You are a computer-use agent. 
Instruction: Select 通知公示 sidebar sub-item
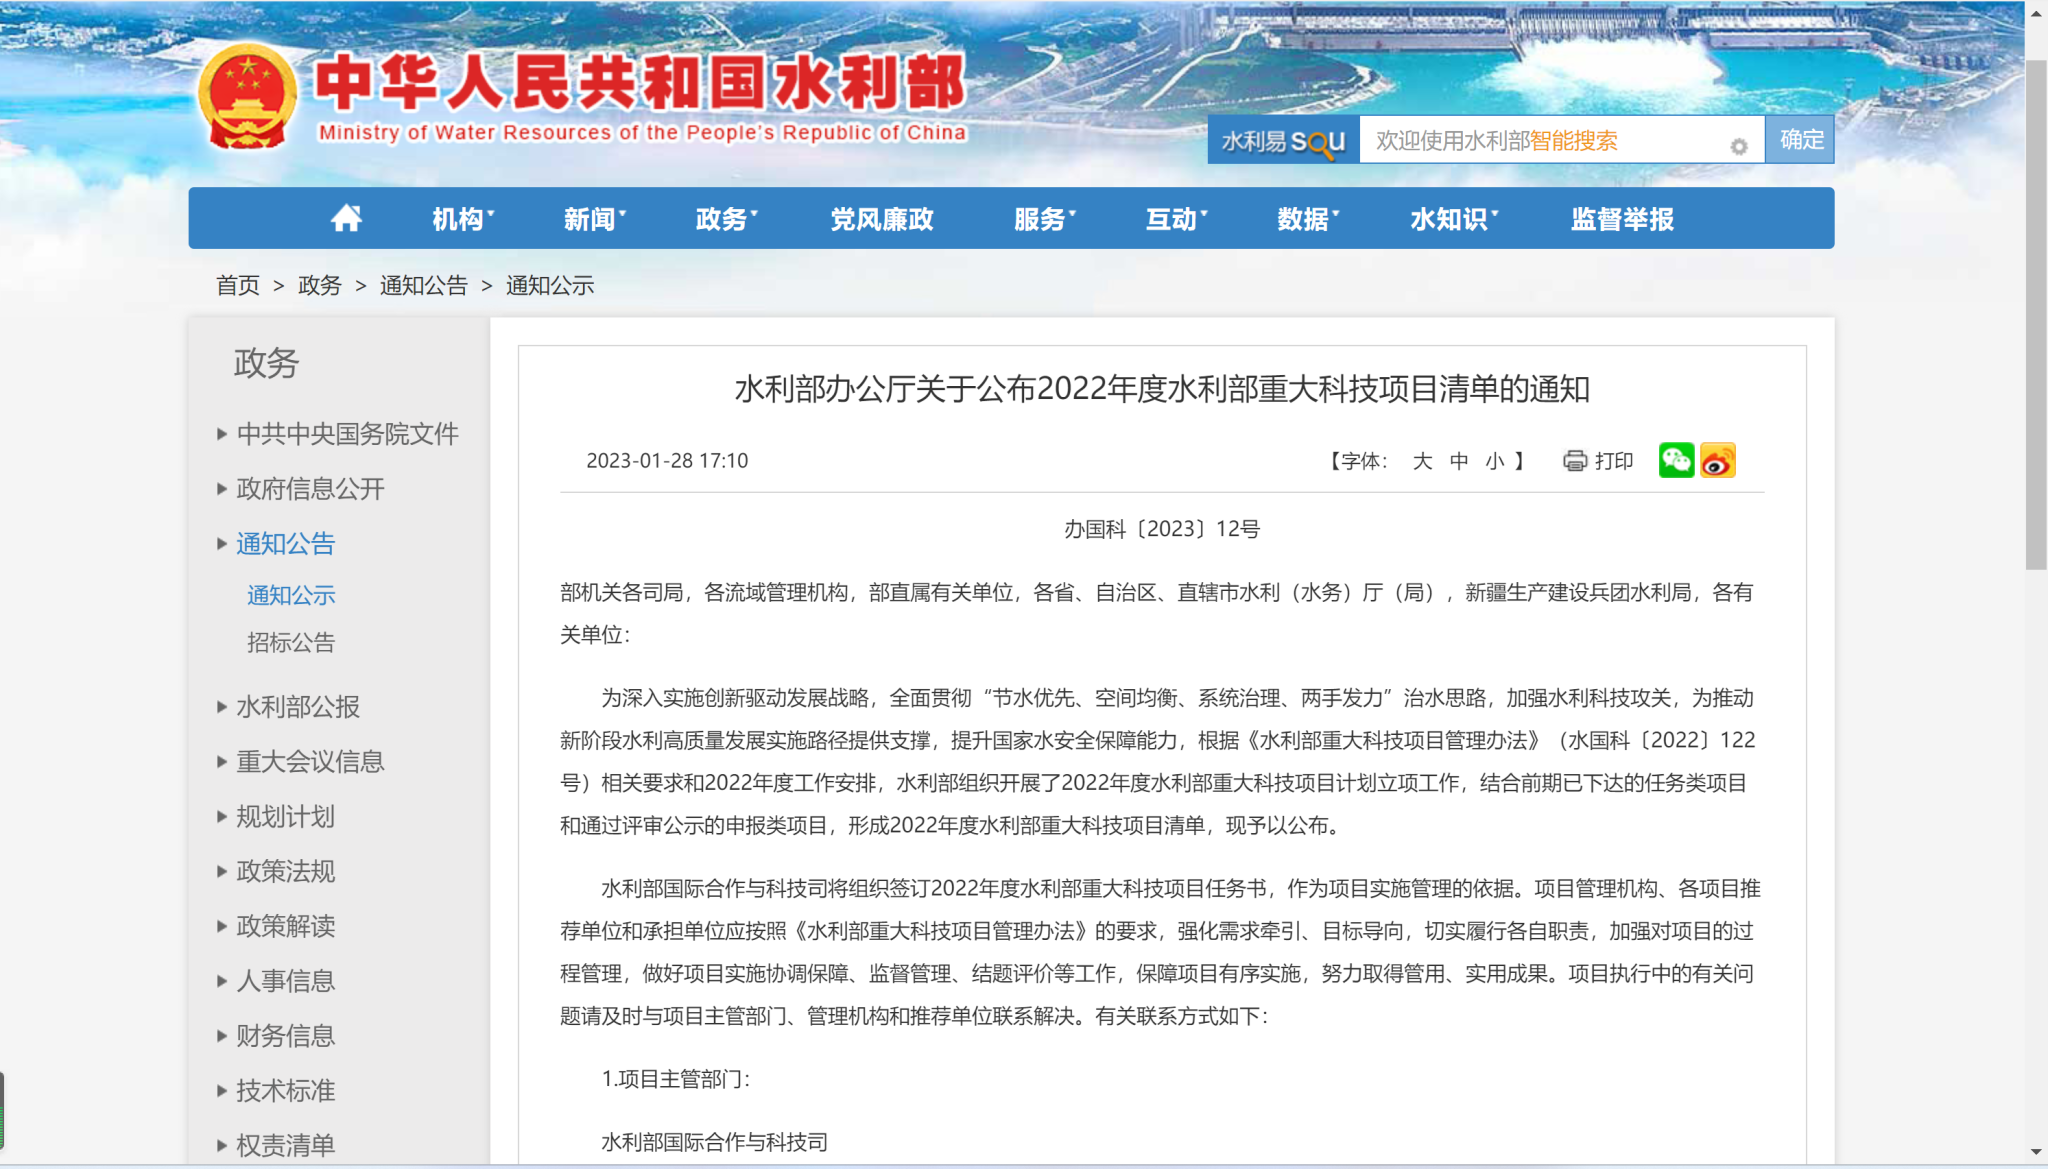click(x=291, y=595)
